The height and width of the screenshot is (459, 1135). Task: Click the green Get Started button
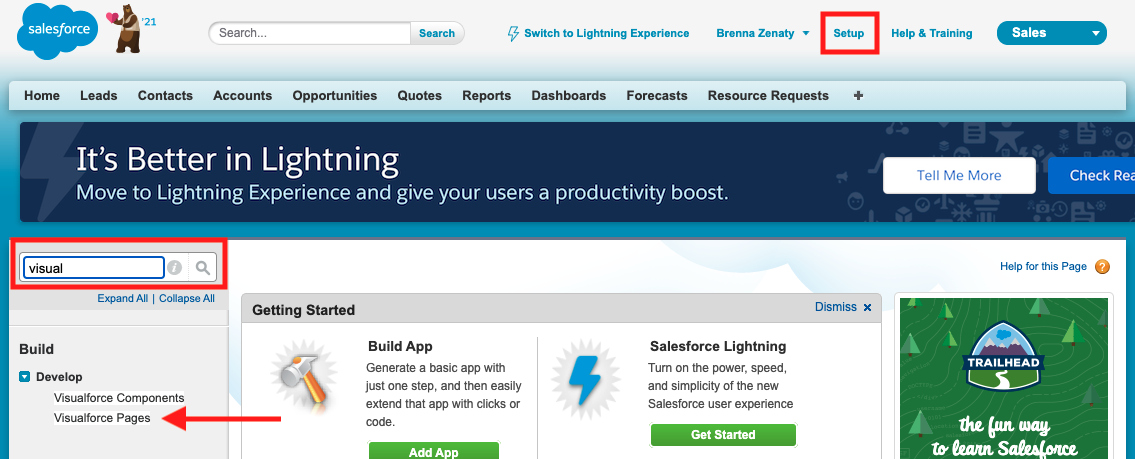click(723, 435)
